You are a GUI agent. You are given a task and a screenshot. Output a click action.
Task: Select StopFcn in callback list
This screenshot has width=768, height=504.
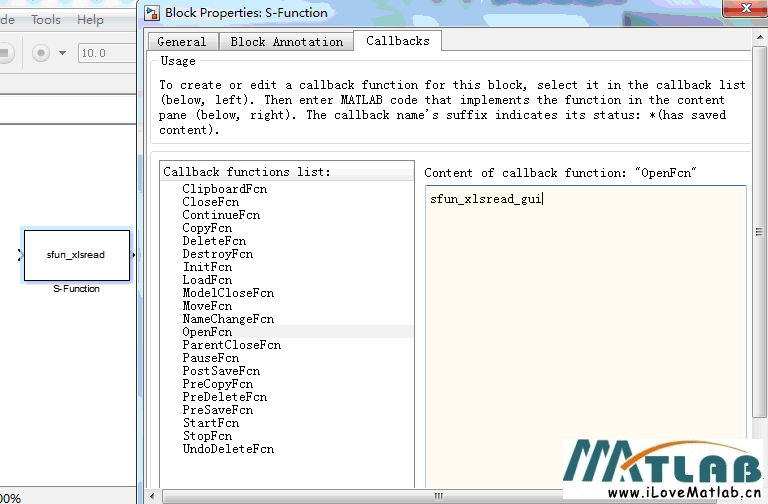pos(207,436)
